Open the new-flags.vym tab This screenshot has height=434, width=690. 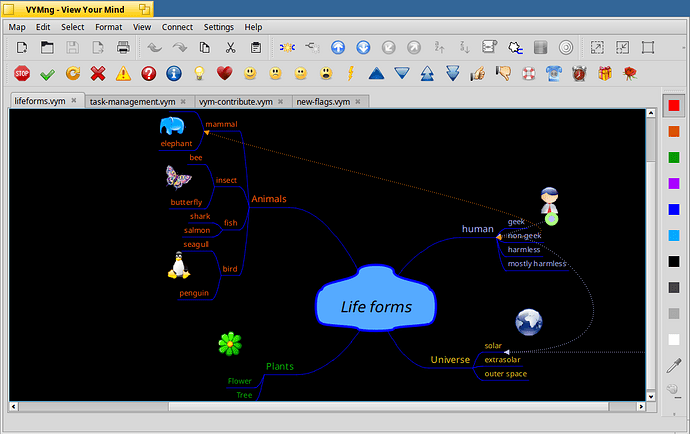click(x=323, y=102)
